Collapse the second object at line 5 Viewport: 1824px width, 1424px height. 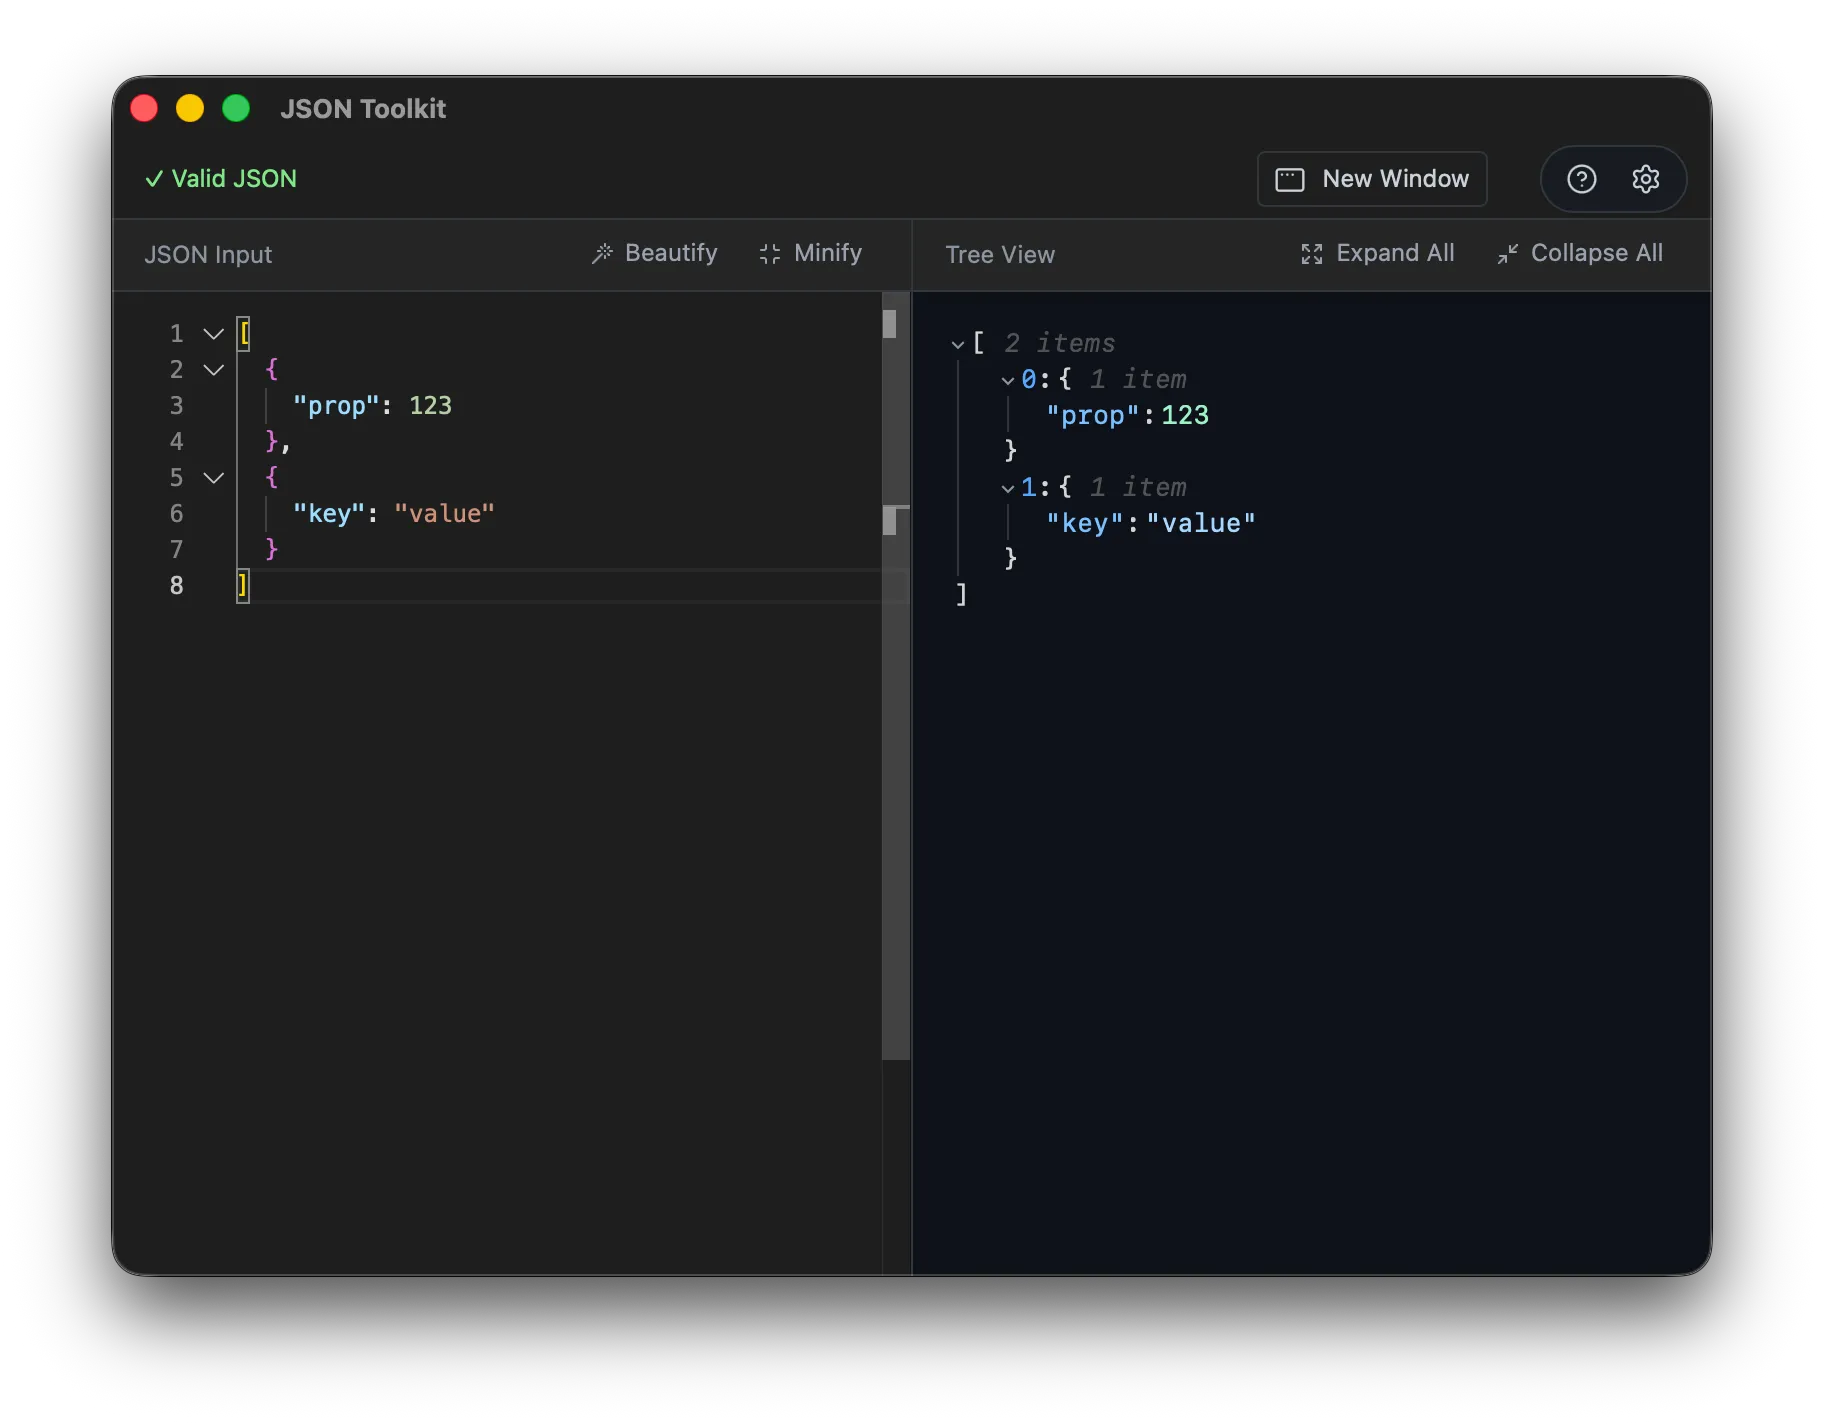coord(213,478)
